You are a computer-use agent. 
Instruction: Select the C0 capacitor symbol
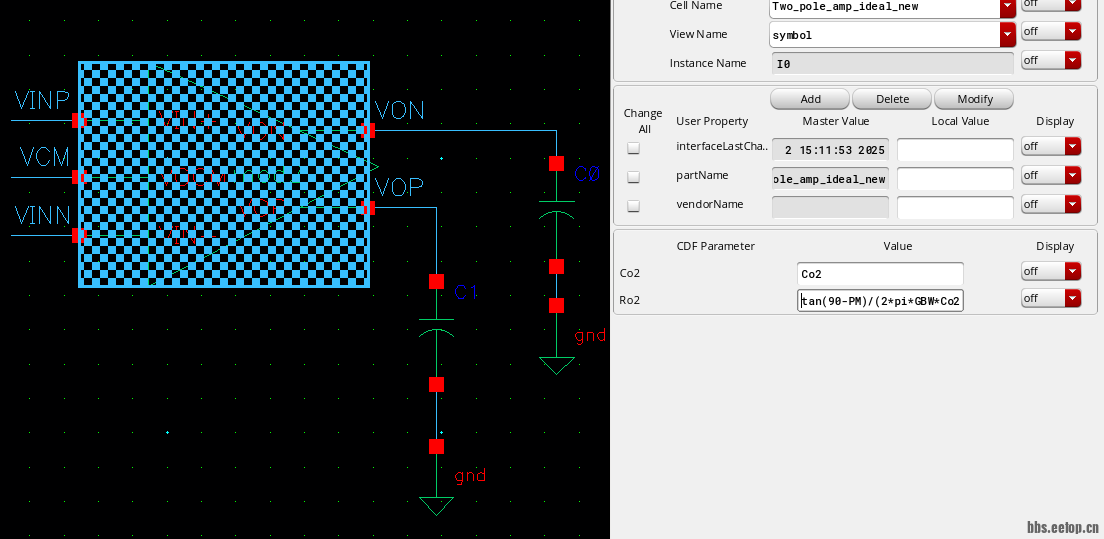click(x=556, y=214)
